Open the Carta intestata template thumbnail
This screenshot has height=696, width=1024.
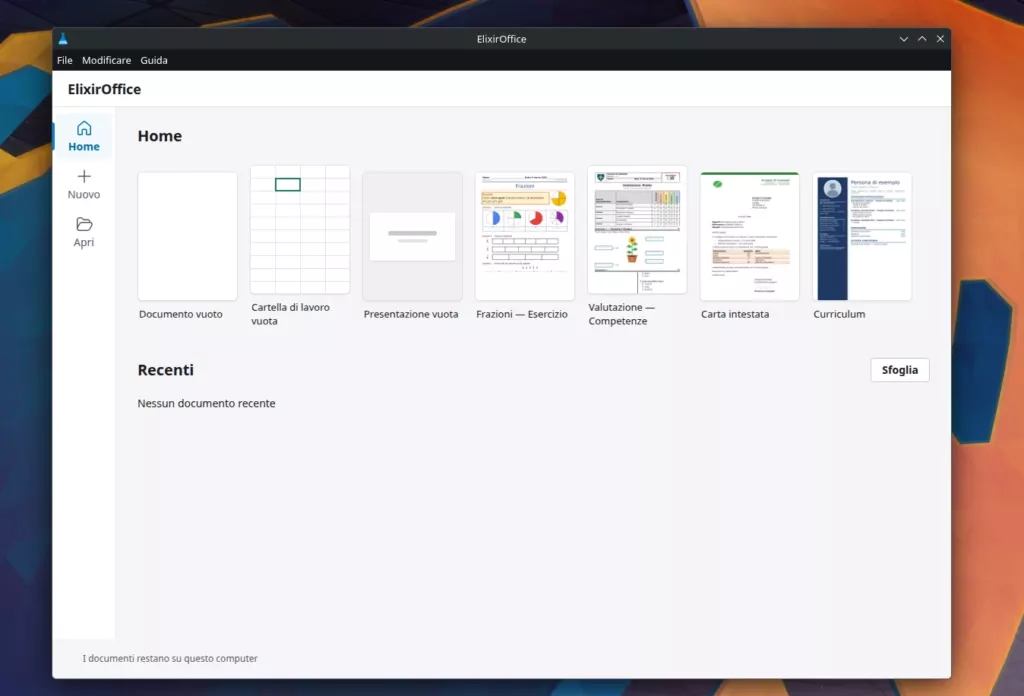[x=749, y=236]
